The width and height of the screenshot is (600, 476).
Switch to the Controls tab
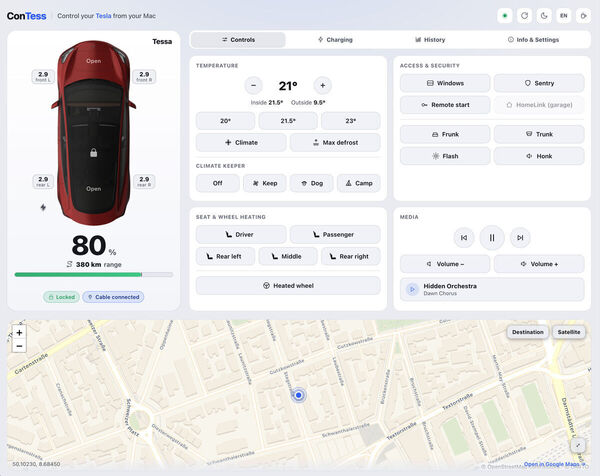coord(238,40)
